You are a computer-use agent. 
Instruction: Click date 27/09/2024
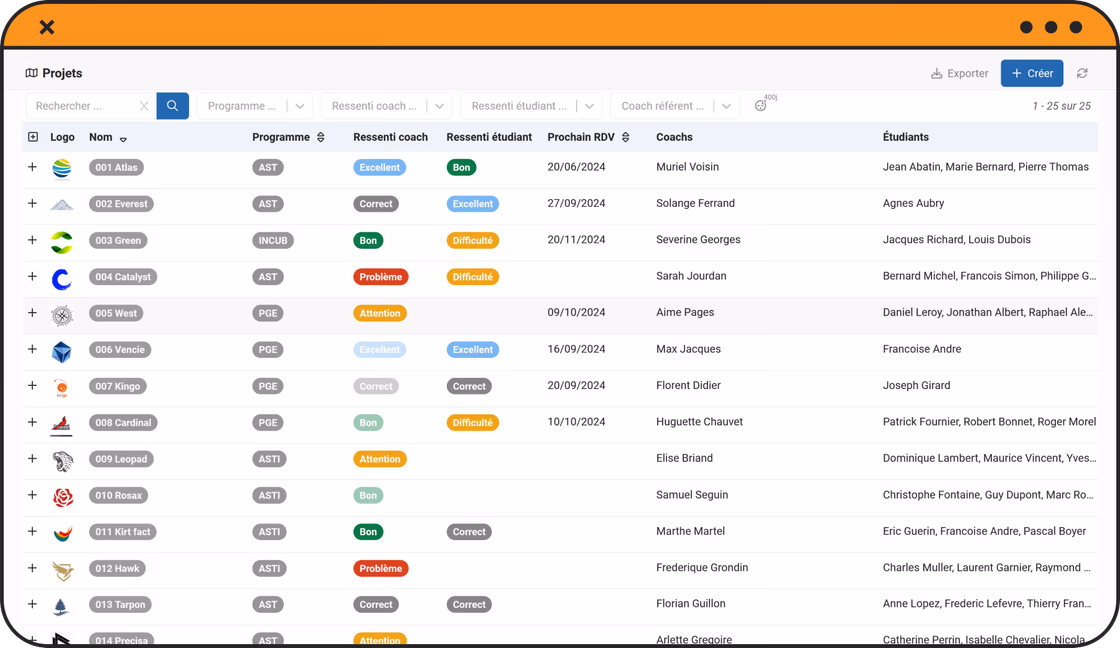[x=576, y=203]
